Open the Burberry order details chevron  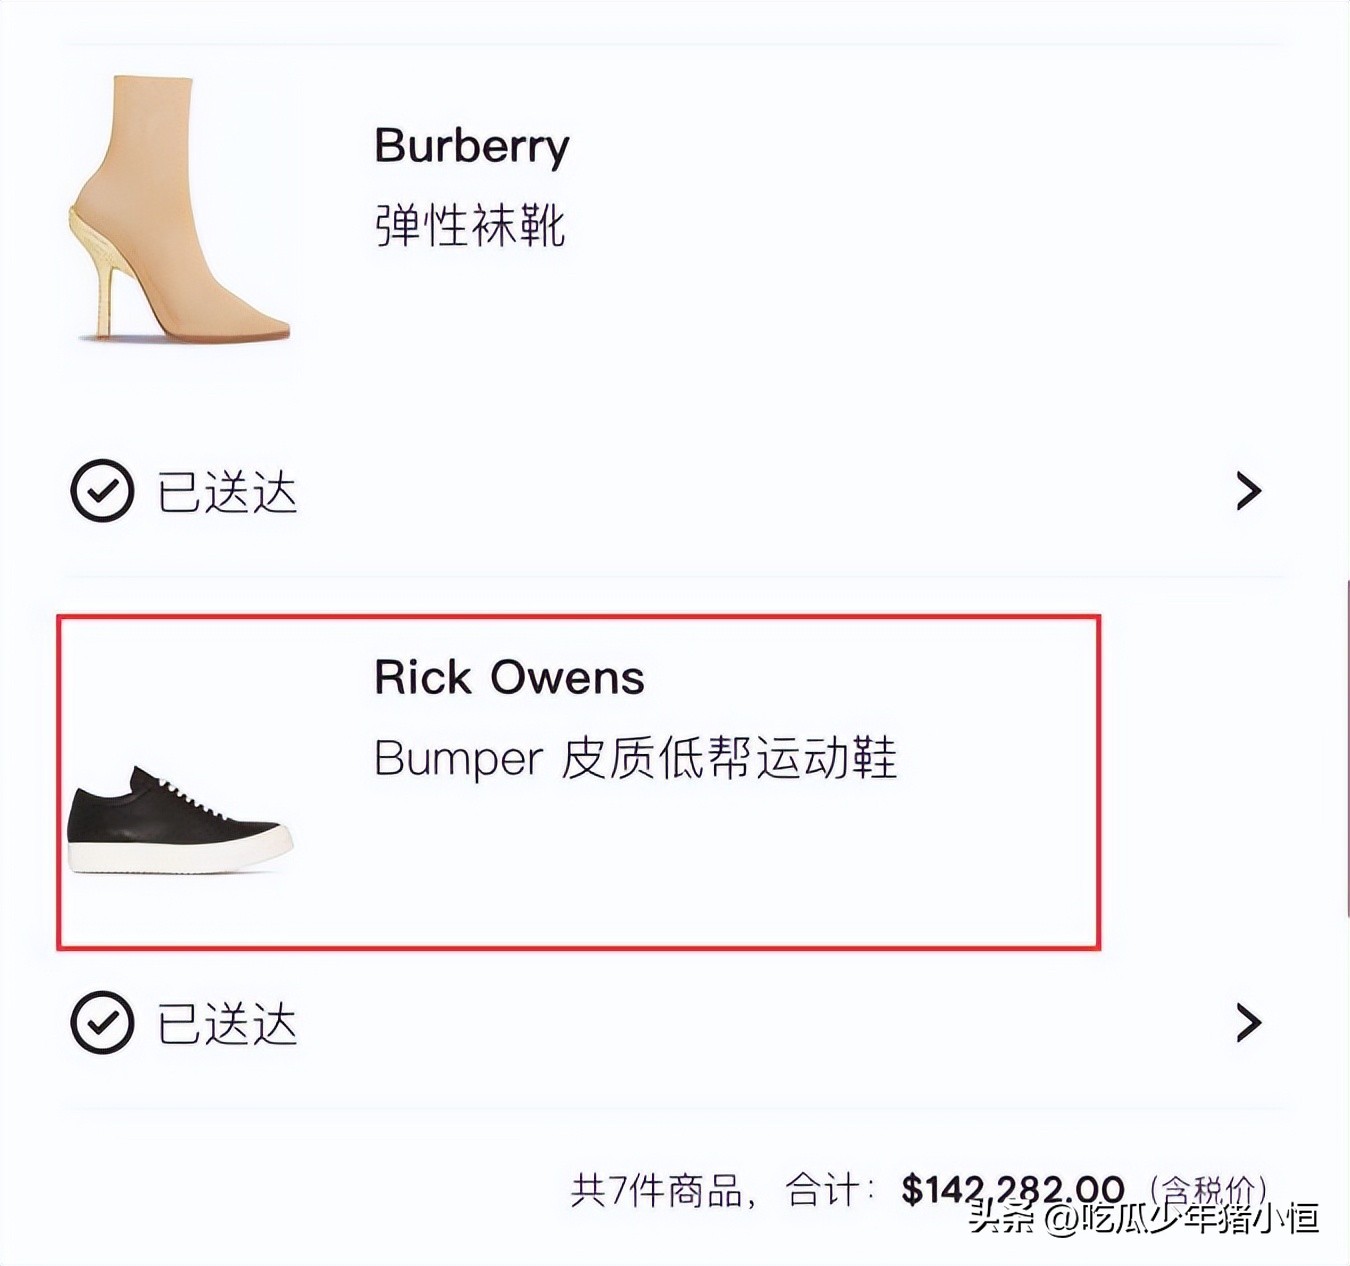point(1247,491)
